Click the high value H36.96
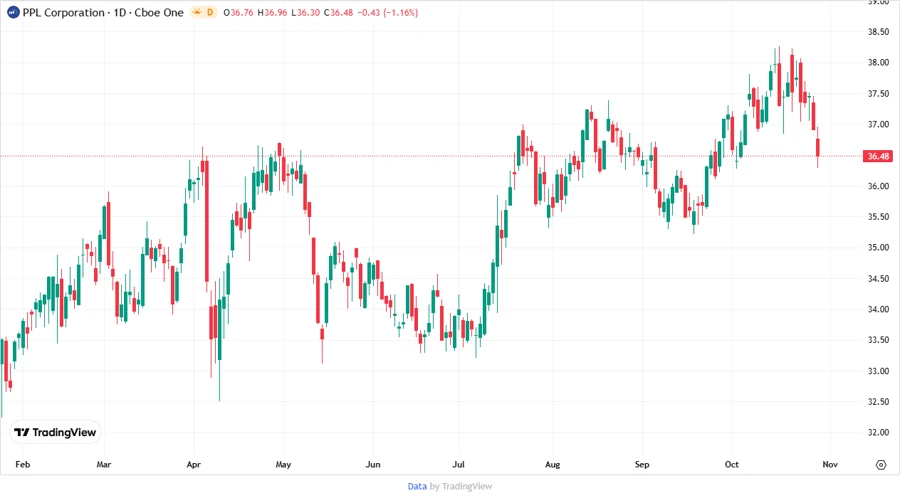 (272, 13)
